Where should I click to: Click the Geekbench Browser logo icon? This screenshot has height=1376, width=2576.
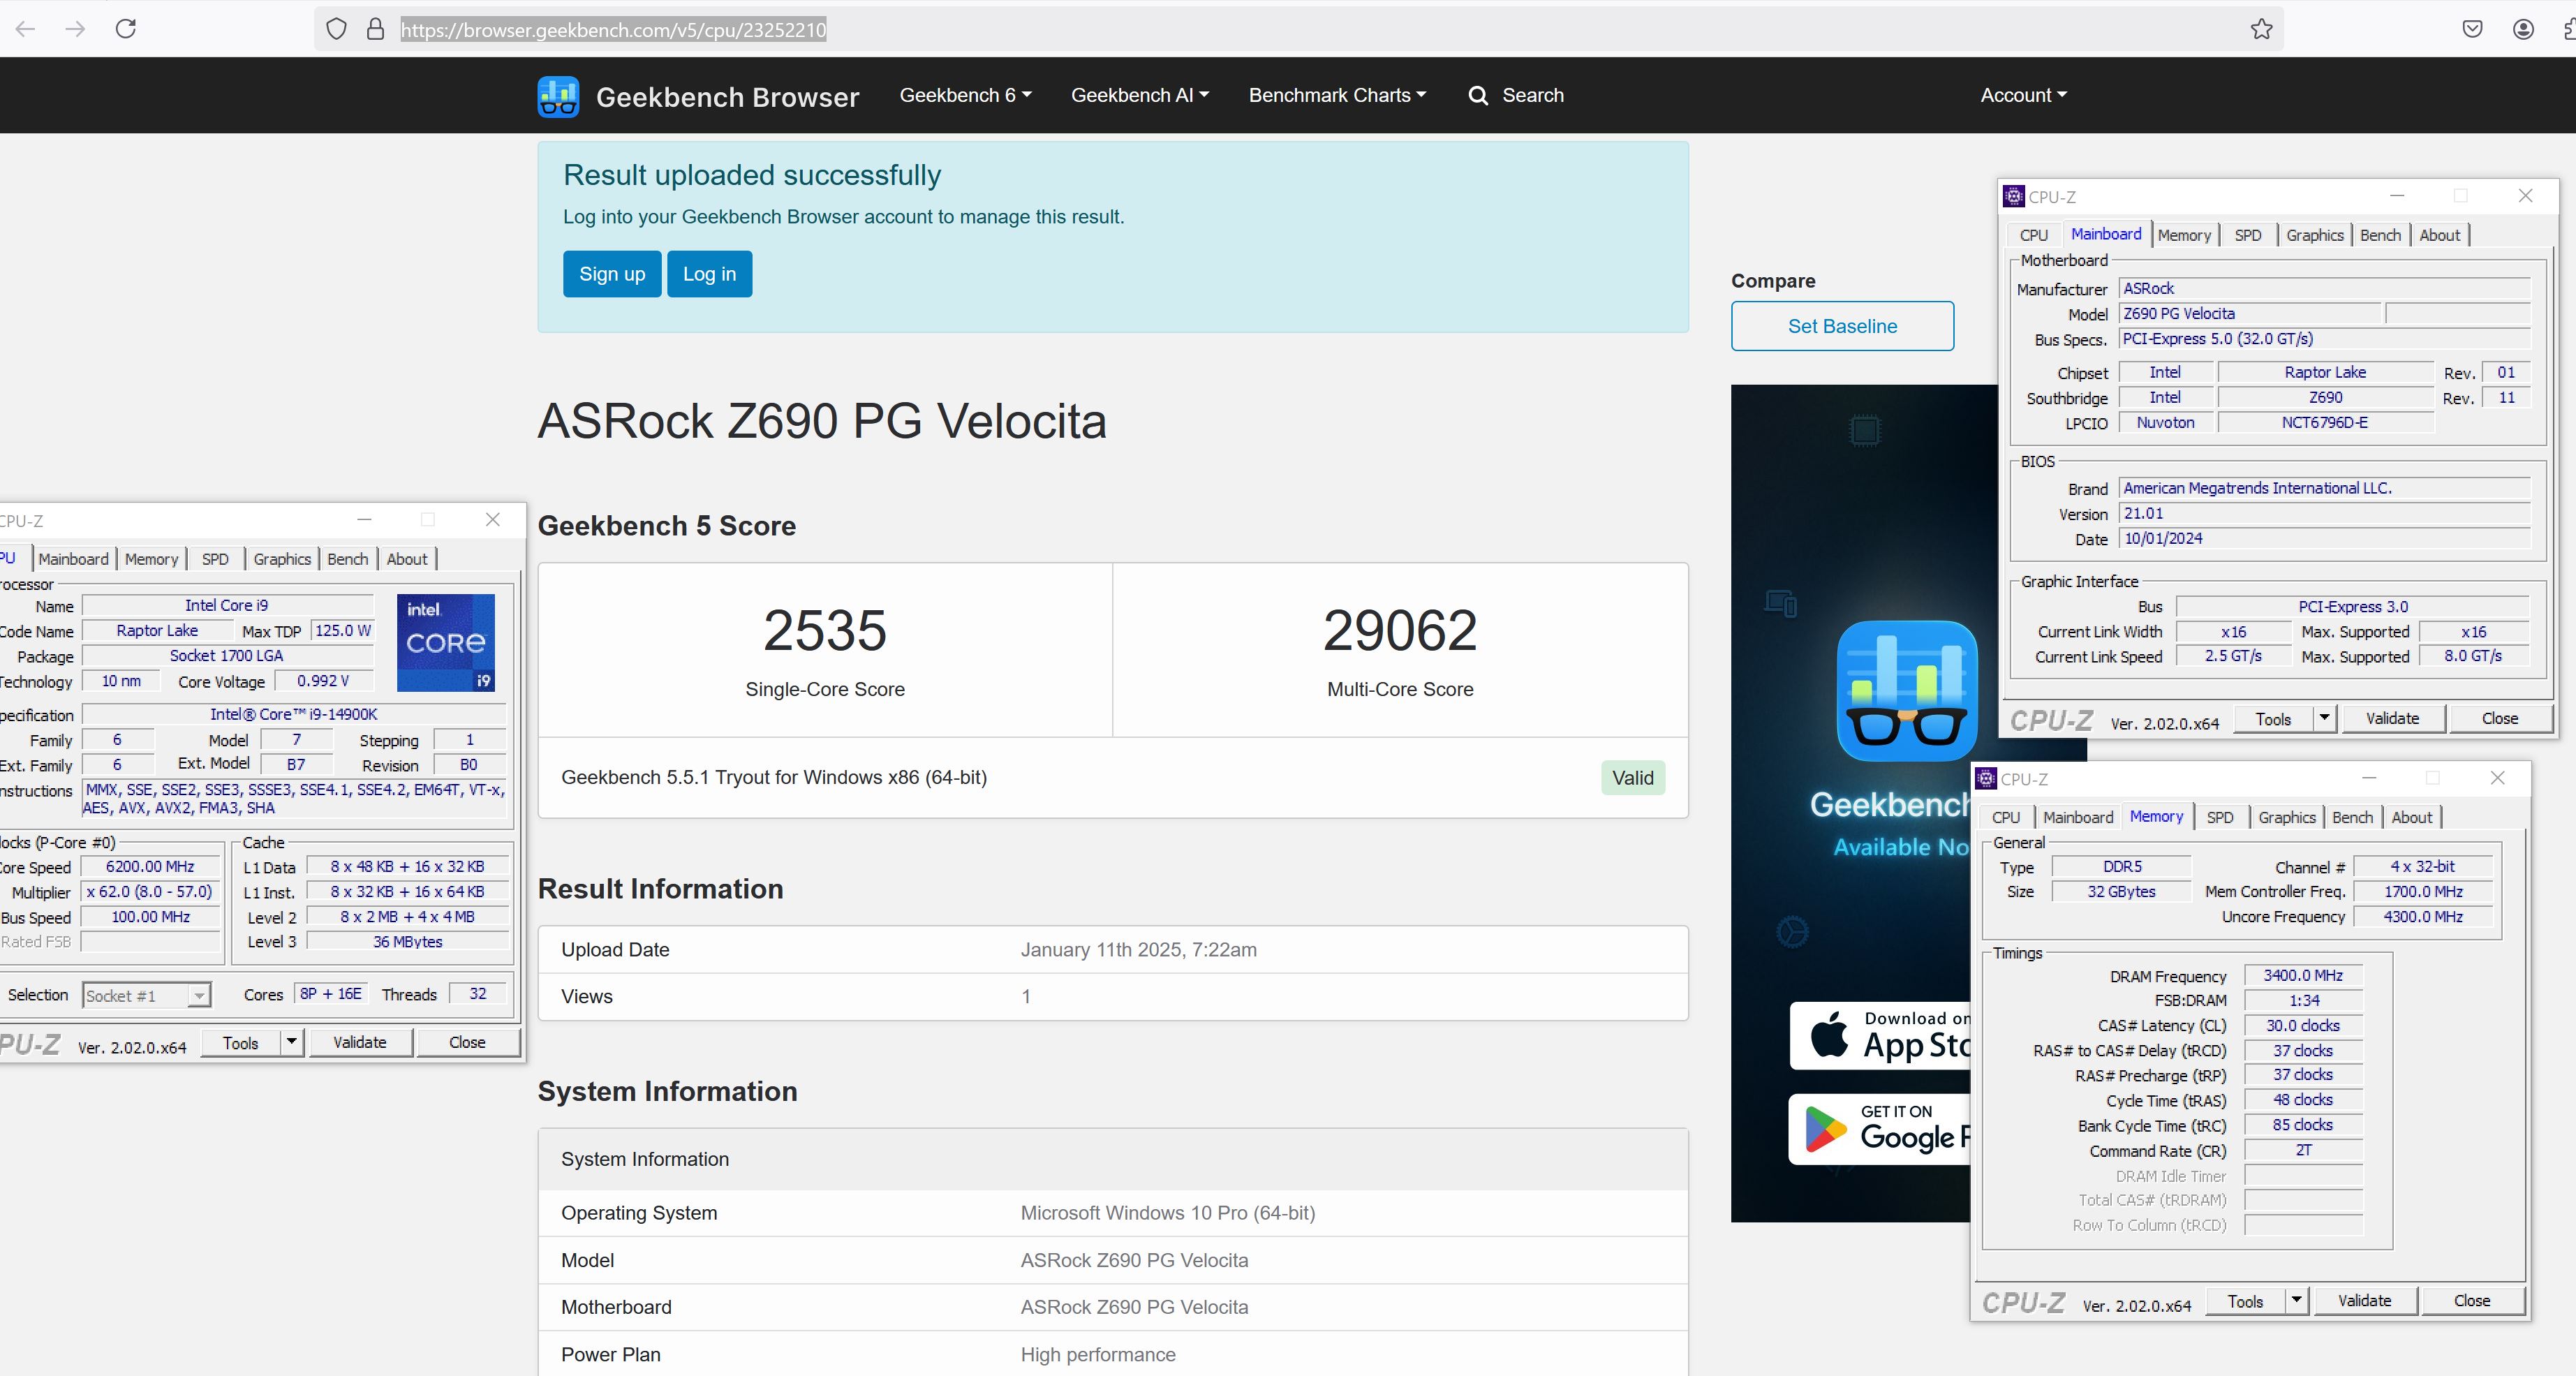point(558,96)
